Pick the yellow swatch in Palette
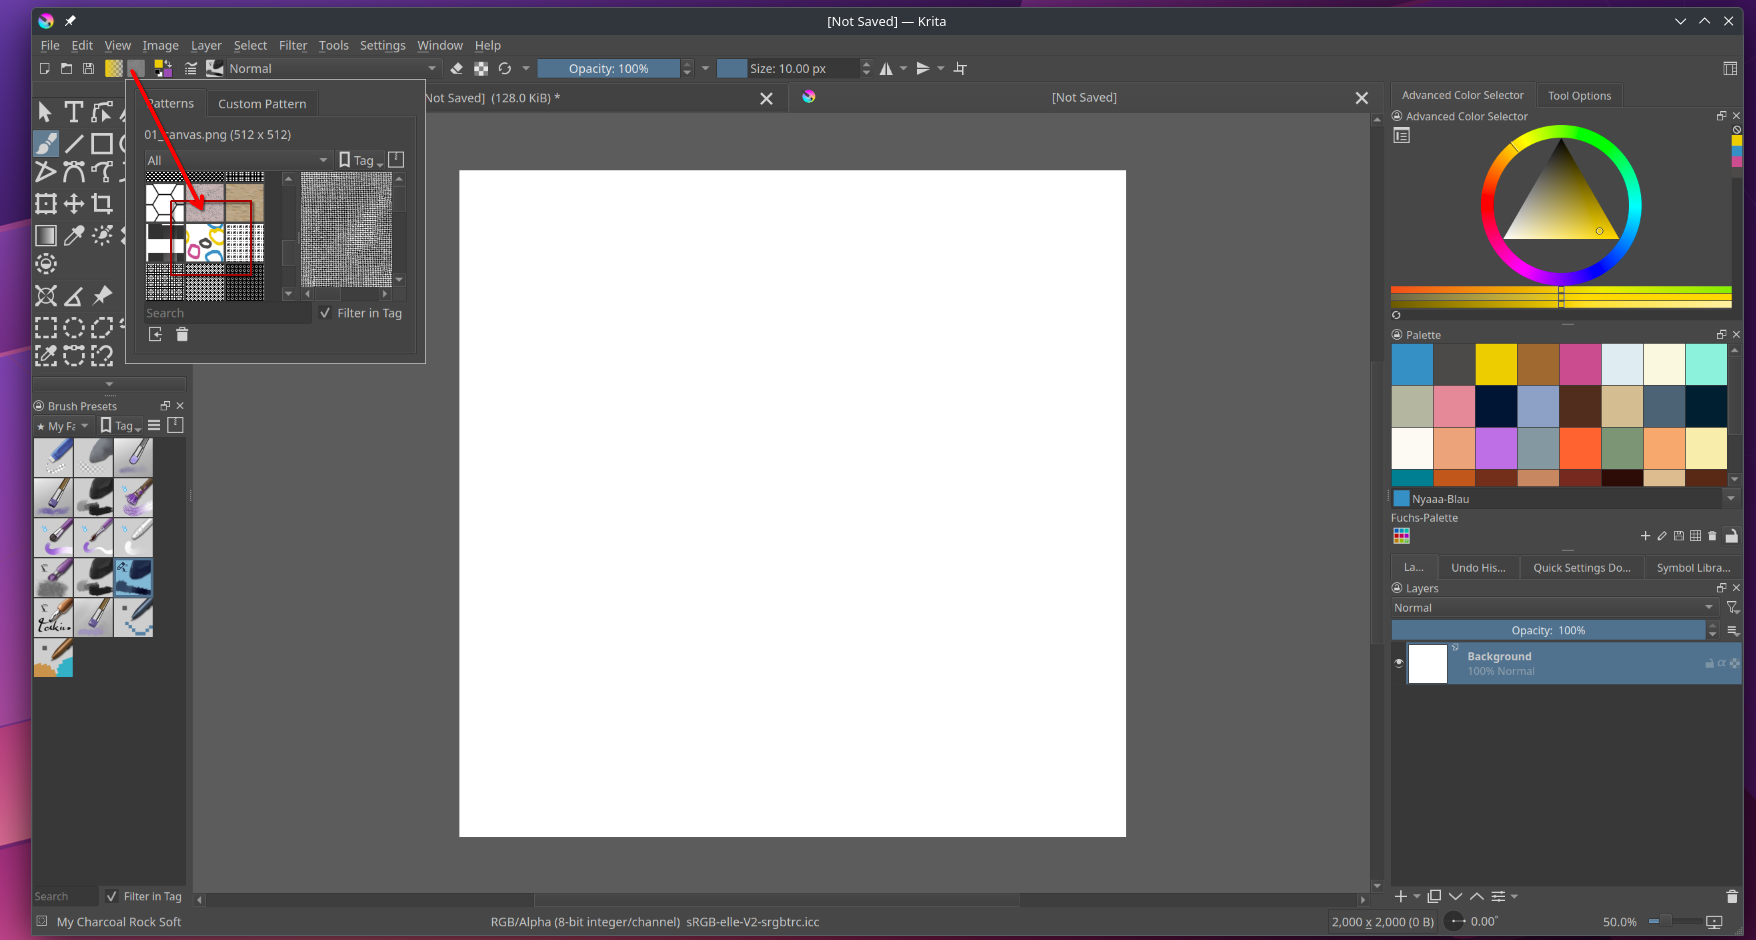This screenshot has height=940, width=1756. click(x=1496, y=364)
